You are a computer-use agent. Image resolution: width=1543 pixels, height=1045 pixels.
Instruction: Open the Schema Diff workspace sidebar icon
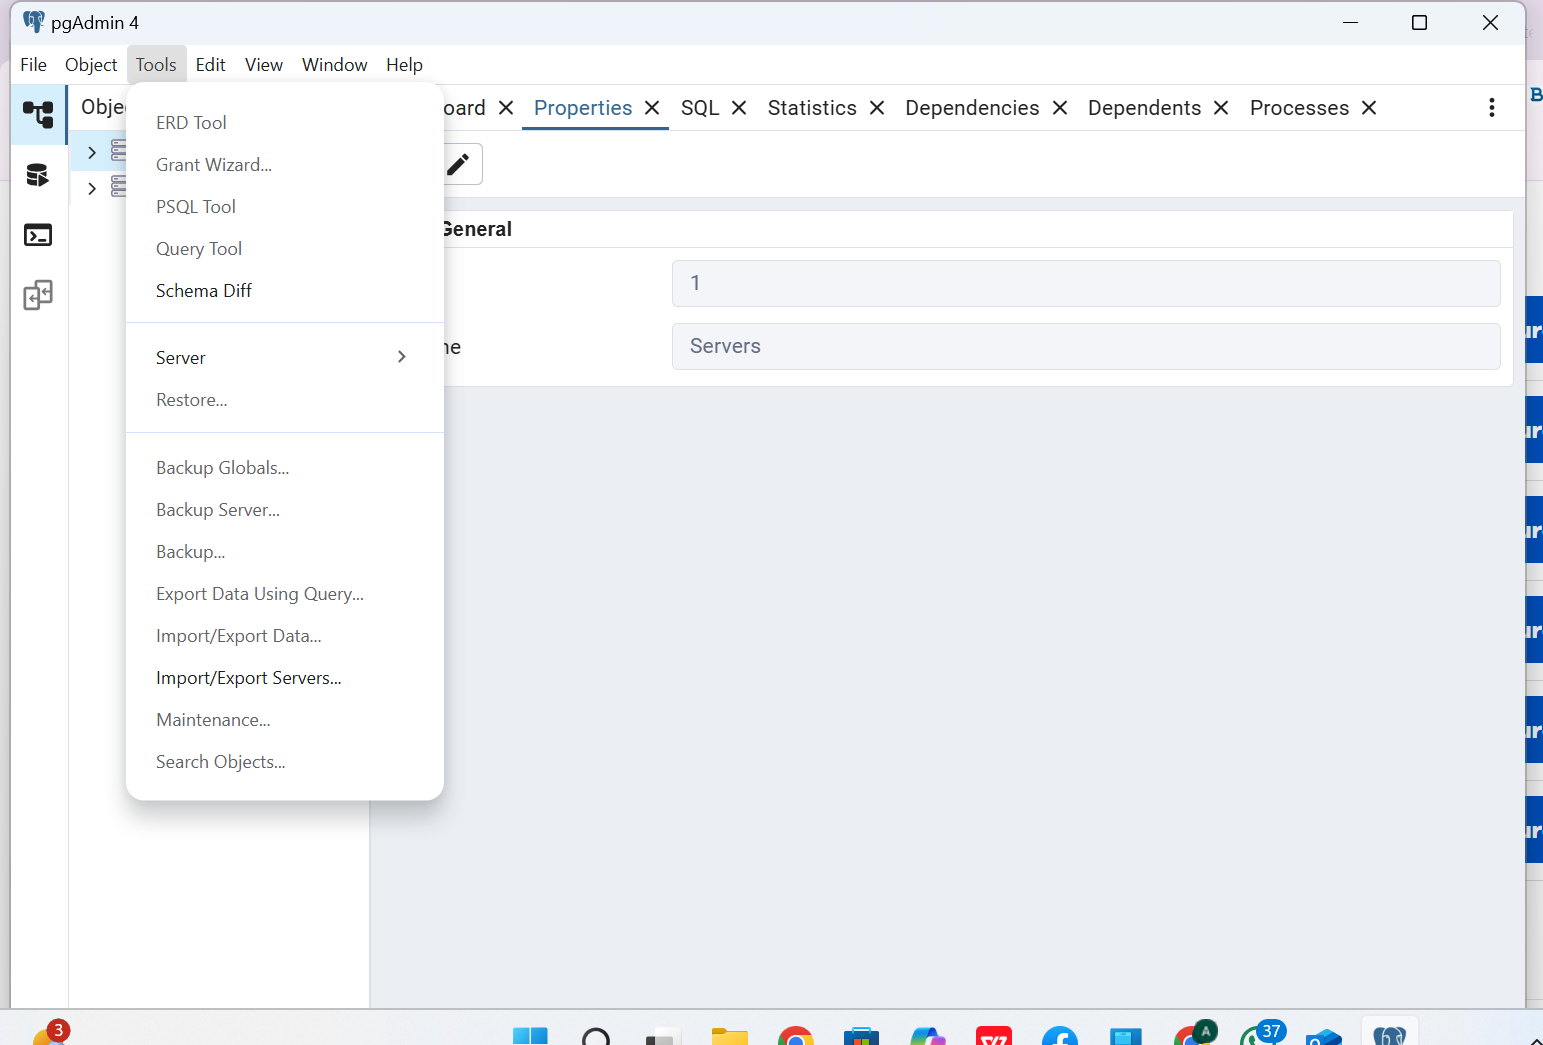tap(38, 295)
